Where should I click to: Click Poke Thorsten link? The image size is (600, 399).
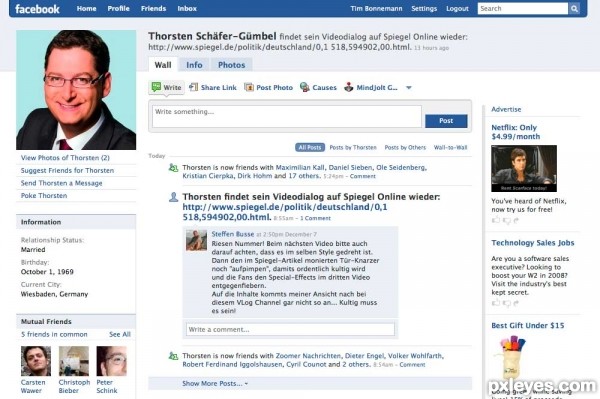(44, 195)
